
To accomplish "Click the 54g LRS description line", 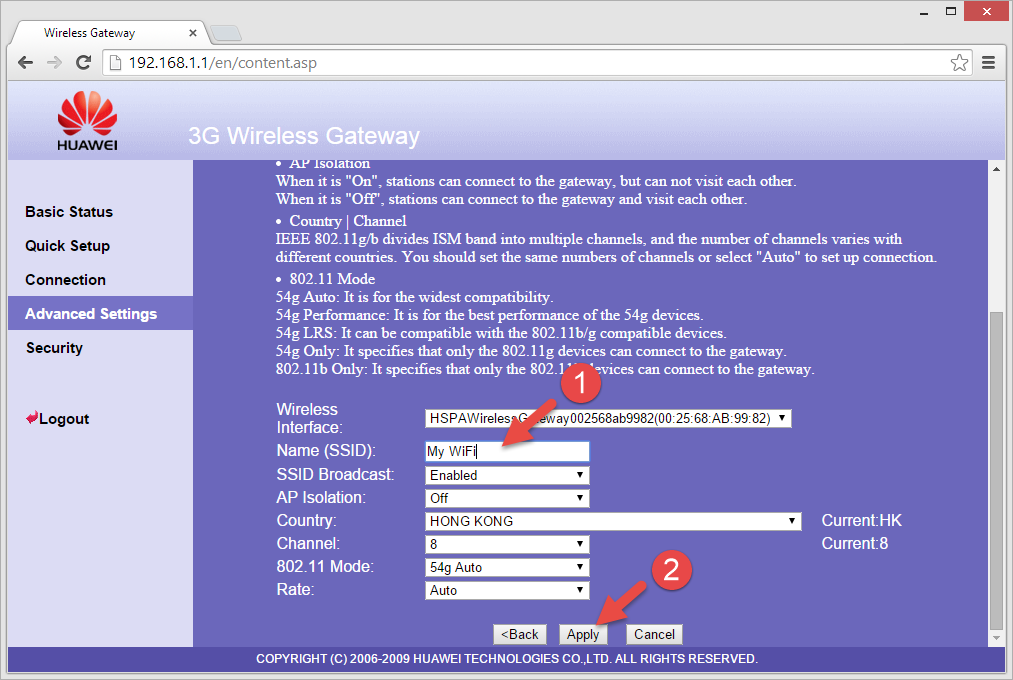I will point(501,333).
